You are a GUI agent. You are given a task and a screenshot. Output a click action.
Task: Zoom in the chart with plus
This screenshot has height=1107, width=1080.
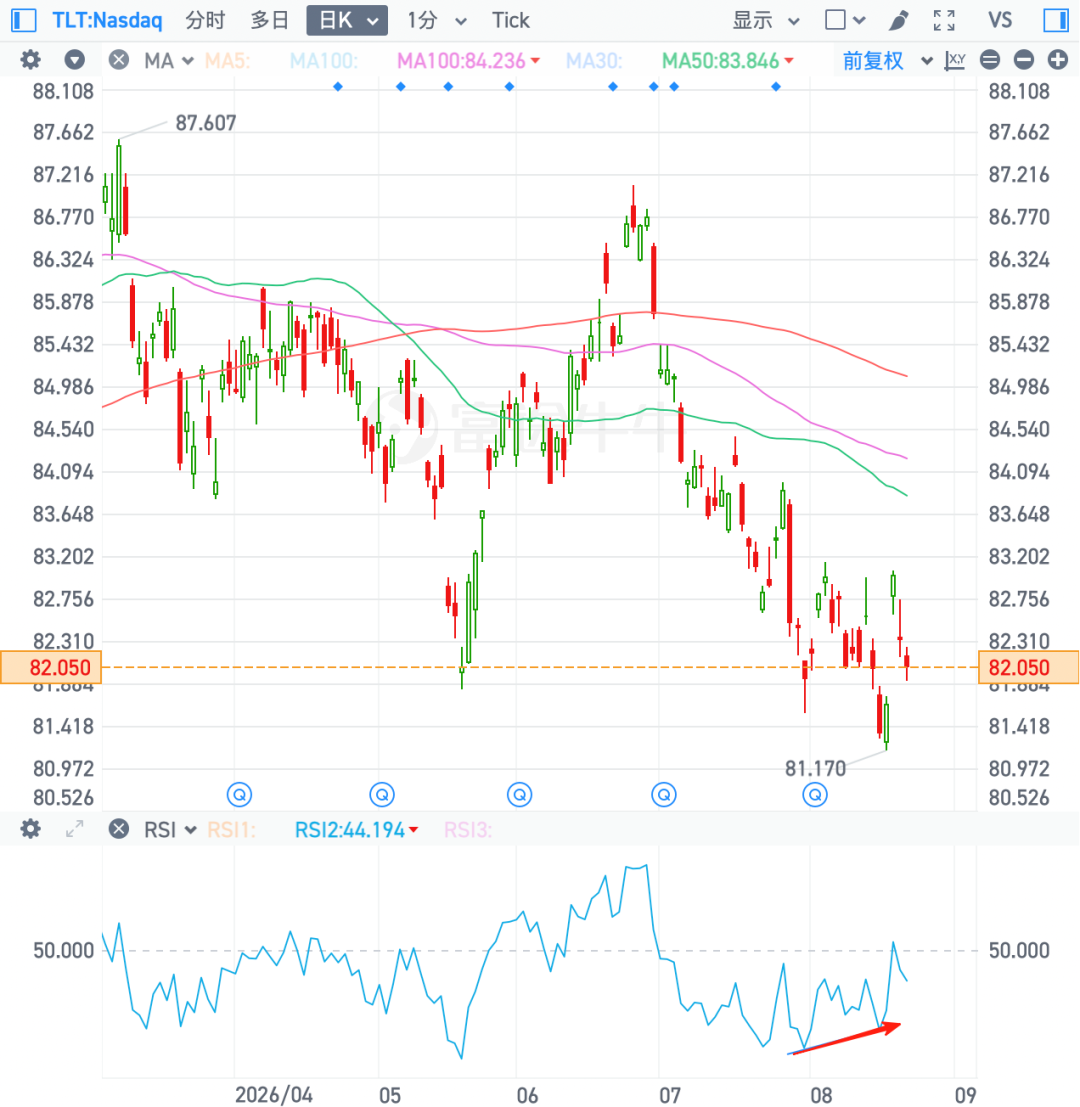click(x=1057, y=60)
